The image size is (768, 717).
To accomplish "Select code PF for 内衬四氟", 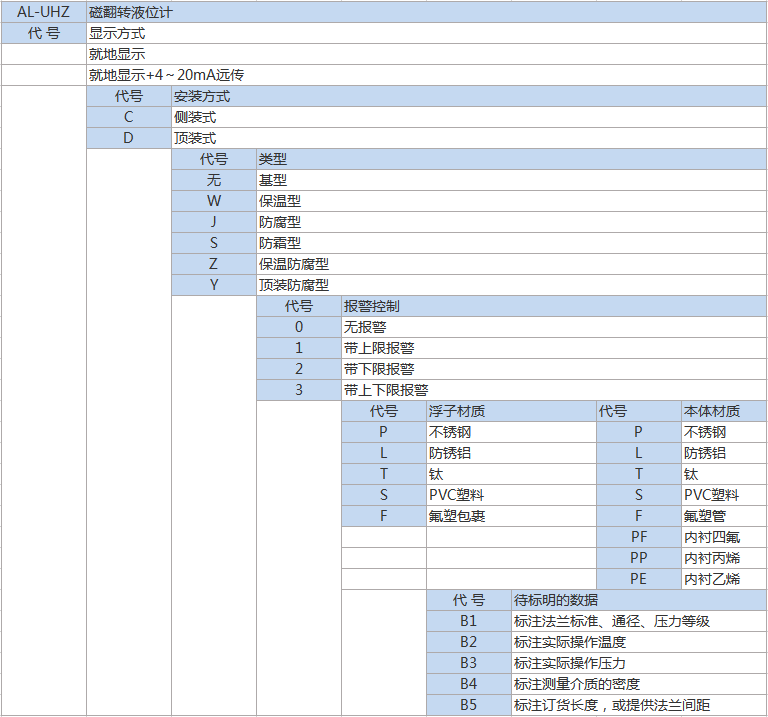I will pos(638,537).
